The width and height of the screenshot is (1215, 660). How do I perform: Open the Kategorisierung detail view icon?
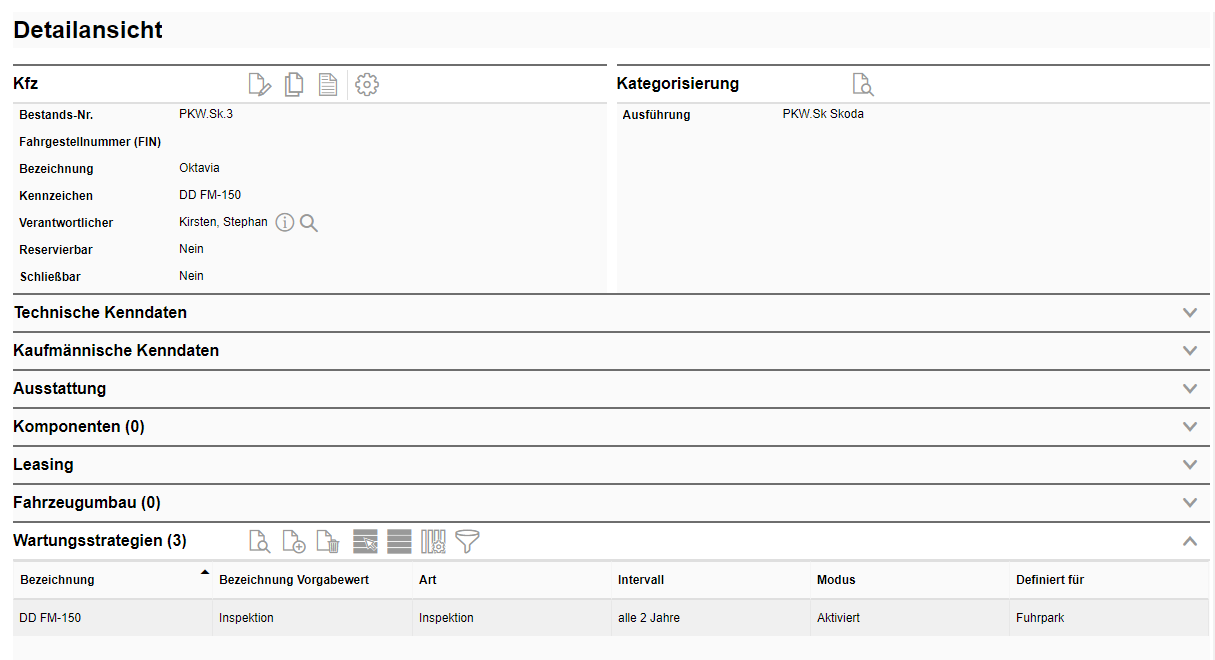click(862, 85)
